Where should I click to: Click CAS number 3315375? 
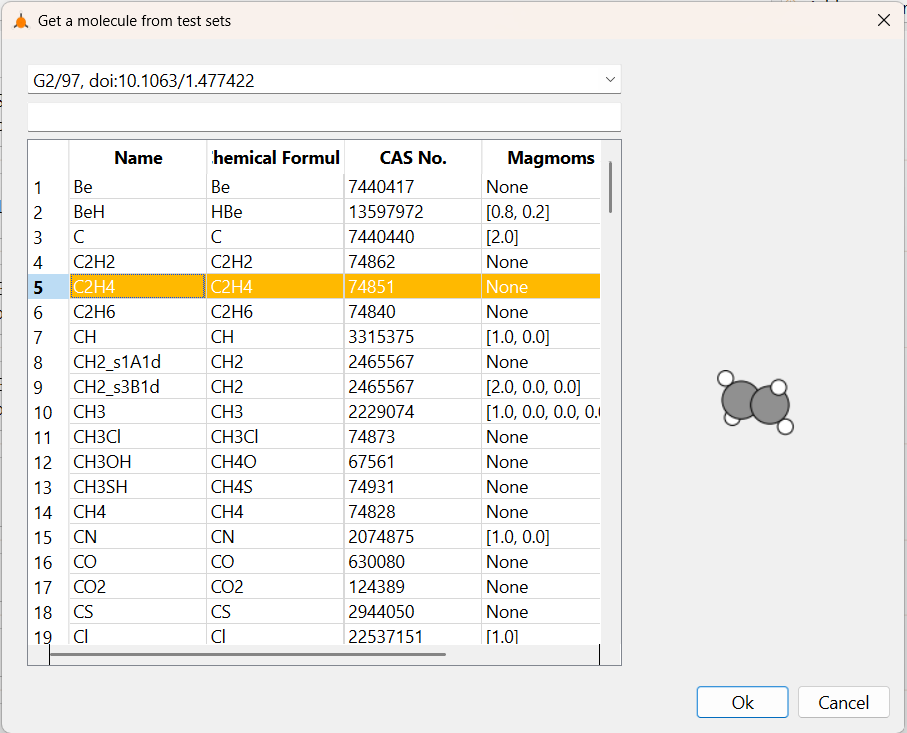click(413, 337)
